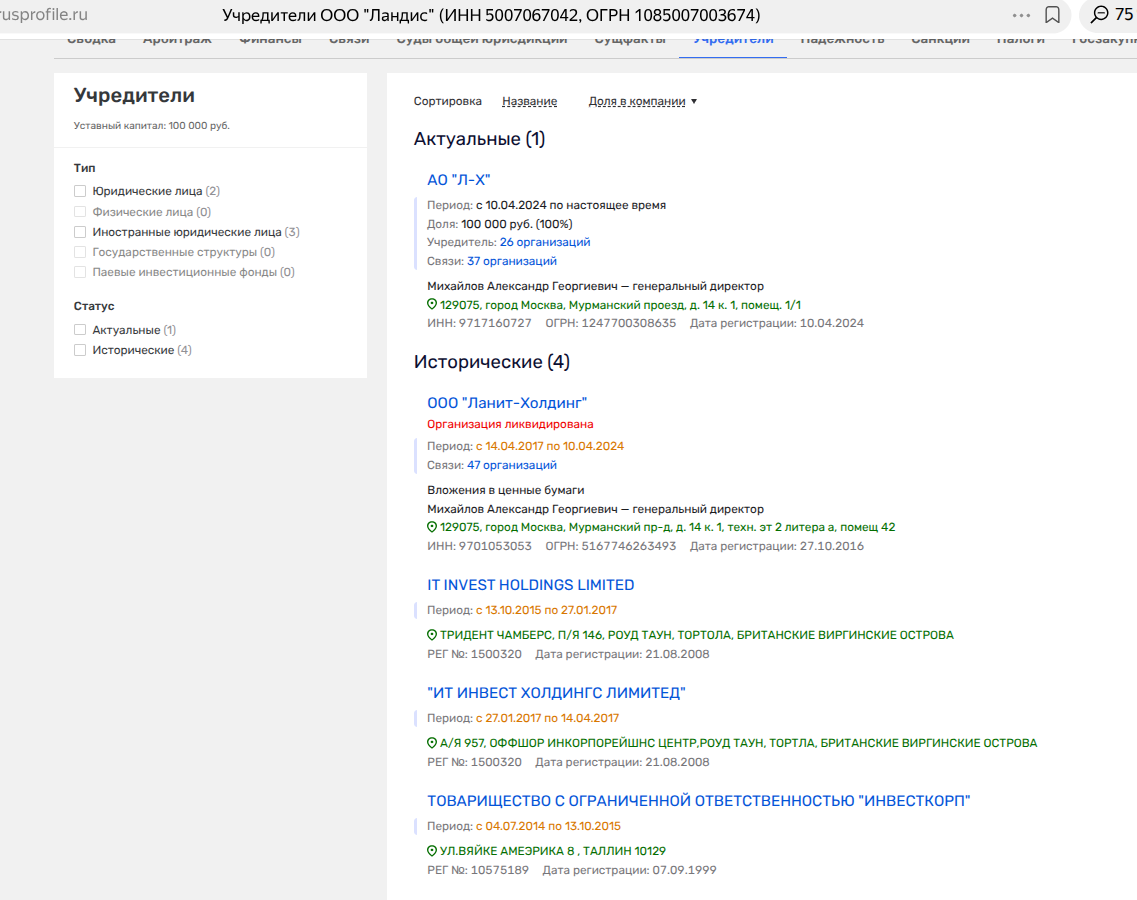Click the magnifier zoom indicator showing 75
Screen dimensions: 1137x900
pos(1110,15)
